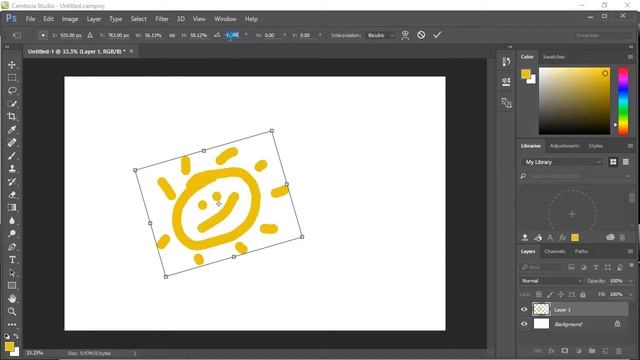Switch to warp mode icon
Image resolution: width=640 pixels, height=360 pixels.
point(405,35)
